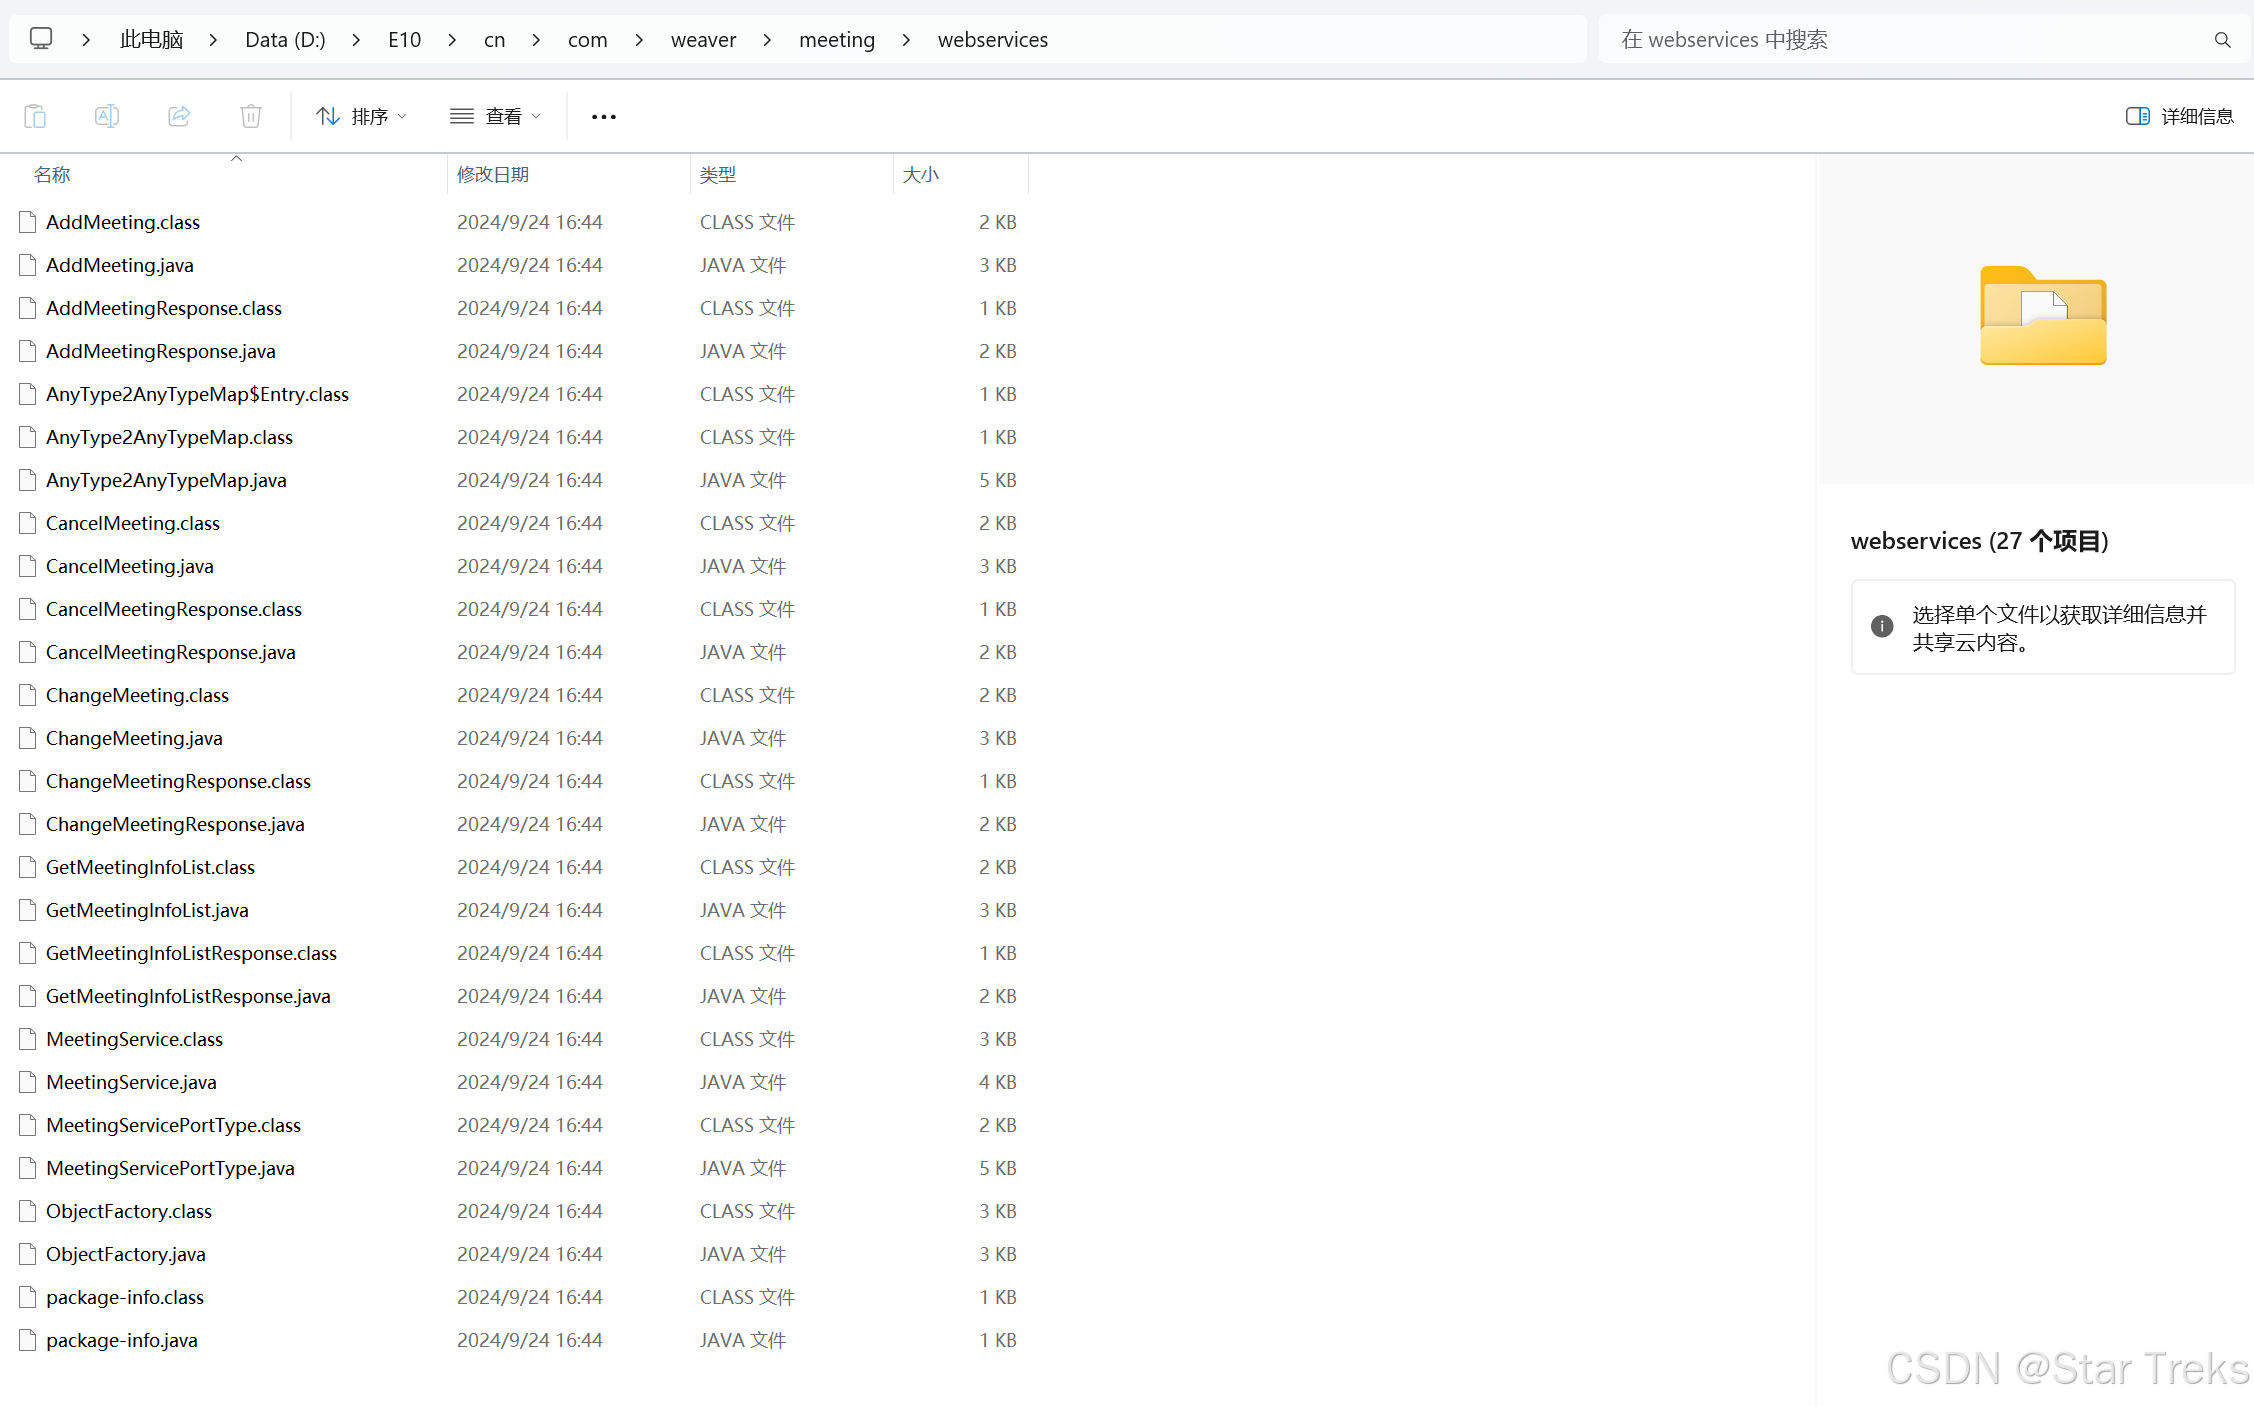Click the computer icon in address bar
The width and height of the screenshot is (2254, 1407).
[41, 39]
